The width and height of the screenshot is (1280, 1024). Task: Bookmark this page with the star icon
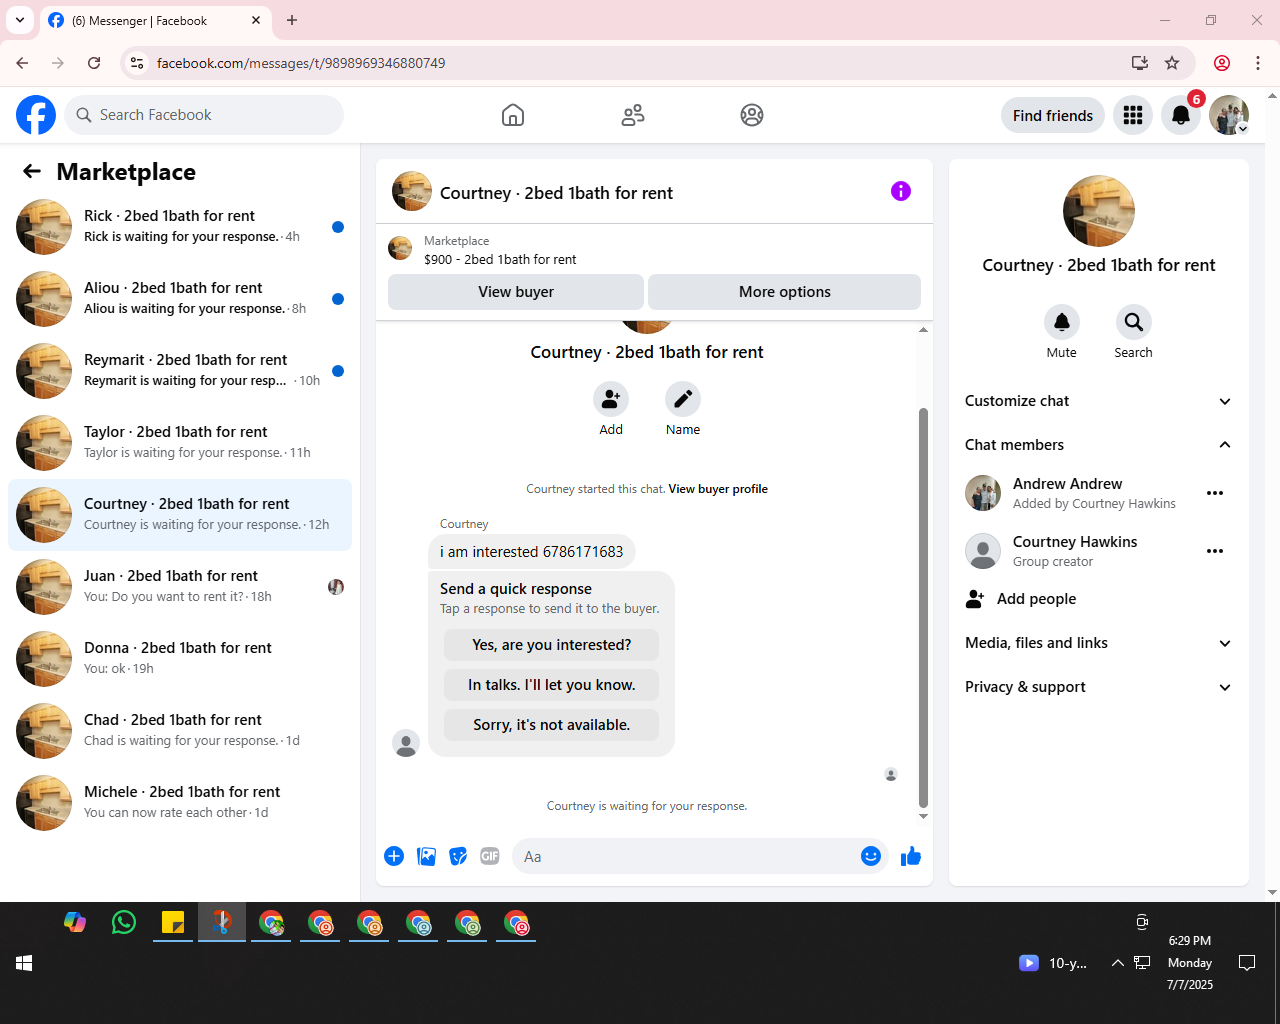(1172, 63)
